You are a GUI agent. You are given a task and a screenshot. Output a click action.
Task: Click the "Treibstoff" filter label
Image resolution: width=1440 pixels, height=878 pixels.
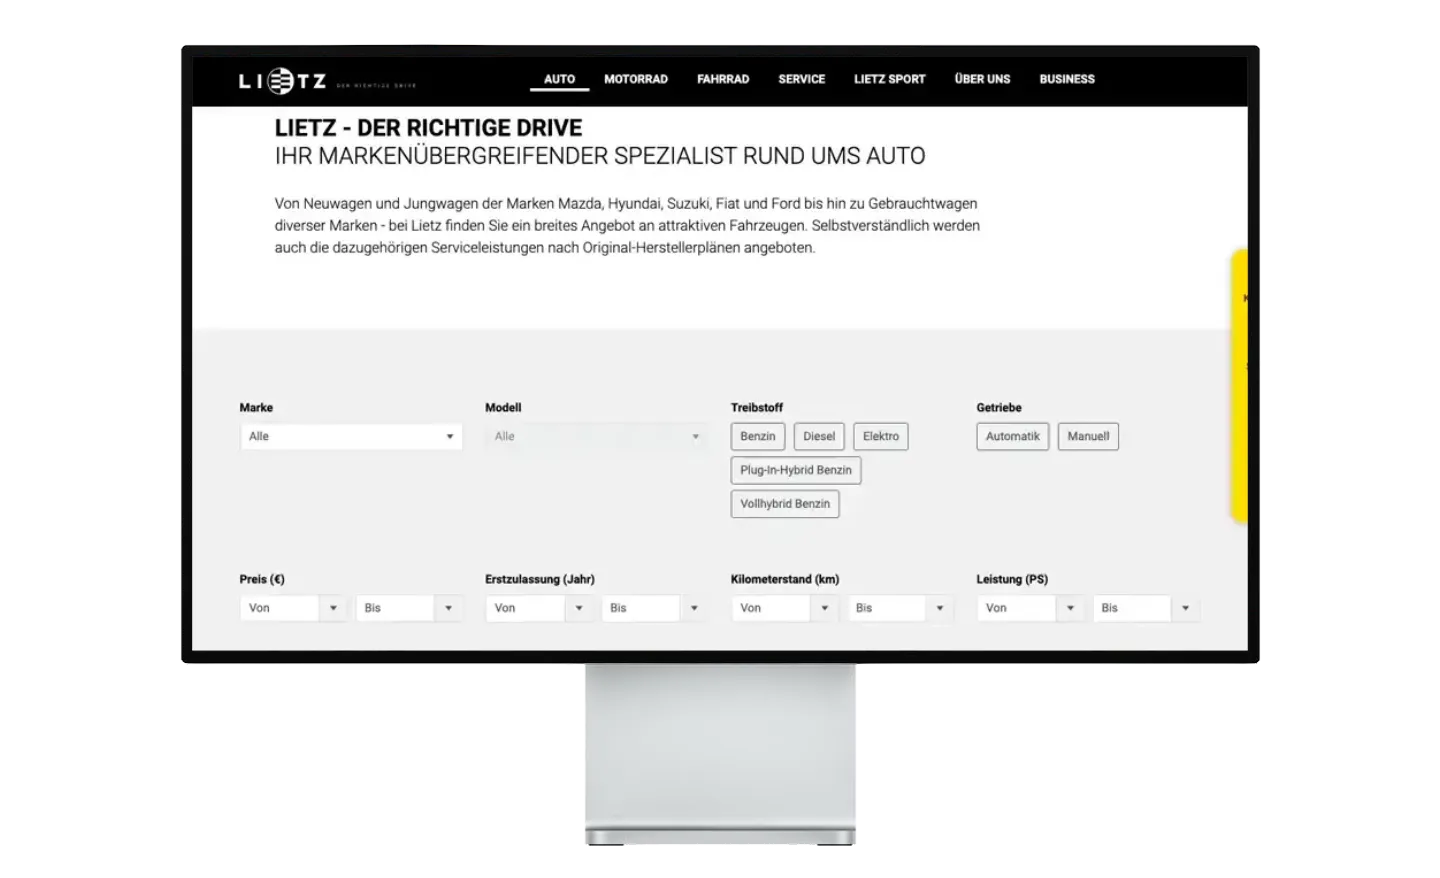click(757, 408)
